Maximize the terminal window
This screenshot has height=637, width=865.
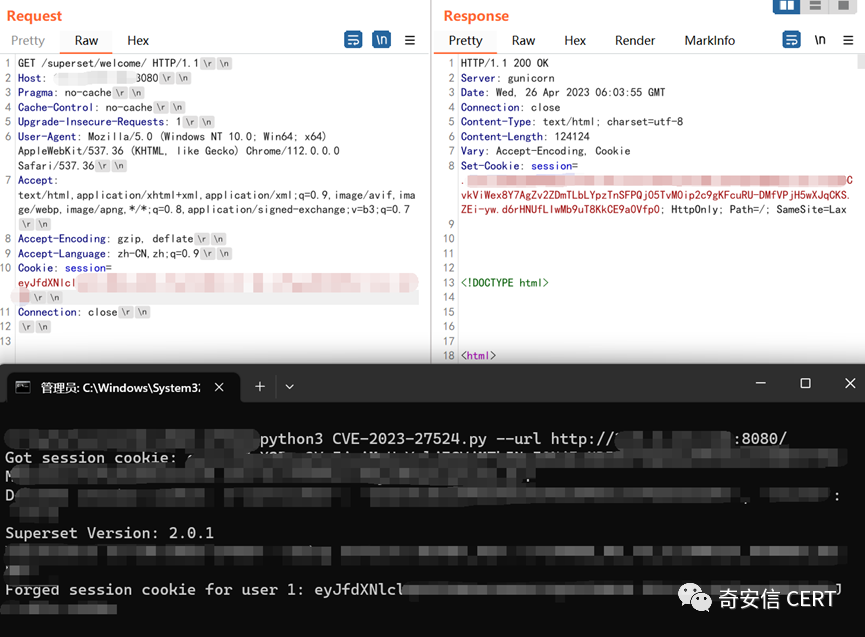tap(805, 383)
